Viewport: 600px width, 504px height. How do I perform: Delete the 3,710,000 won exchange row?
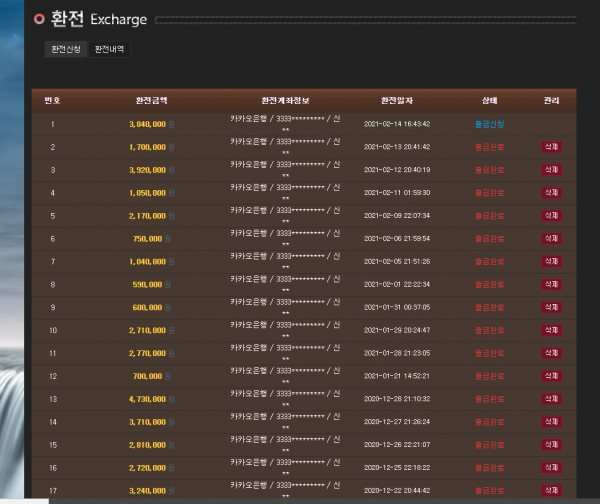pyautogui.click(x=551, y=422)
